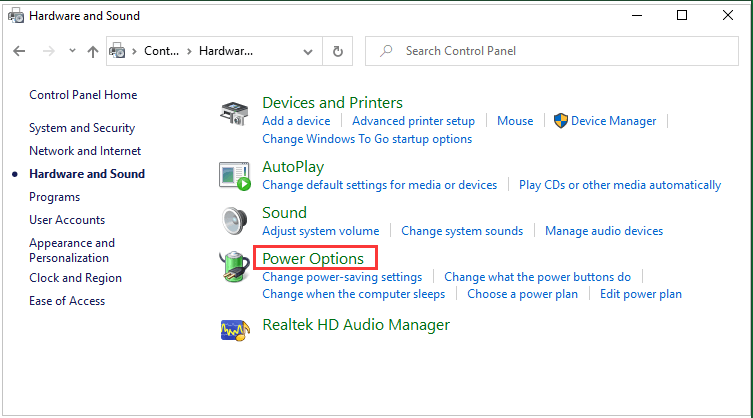The image size is (753, 418).
Task: Open Sound heading link
Action: [x=284, y=212]
